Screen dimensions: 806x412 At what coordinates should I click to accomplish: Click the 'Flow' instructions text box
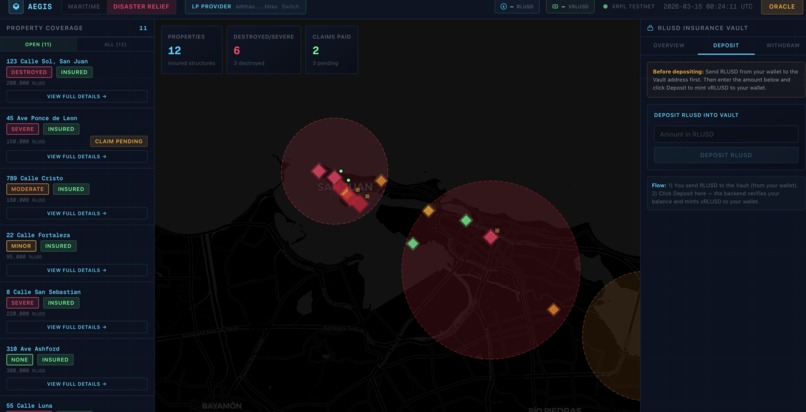coord(726,193)
